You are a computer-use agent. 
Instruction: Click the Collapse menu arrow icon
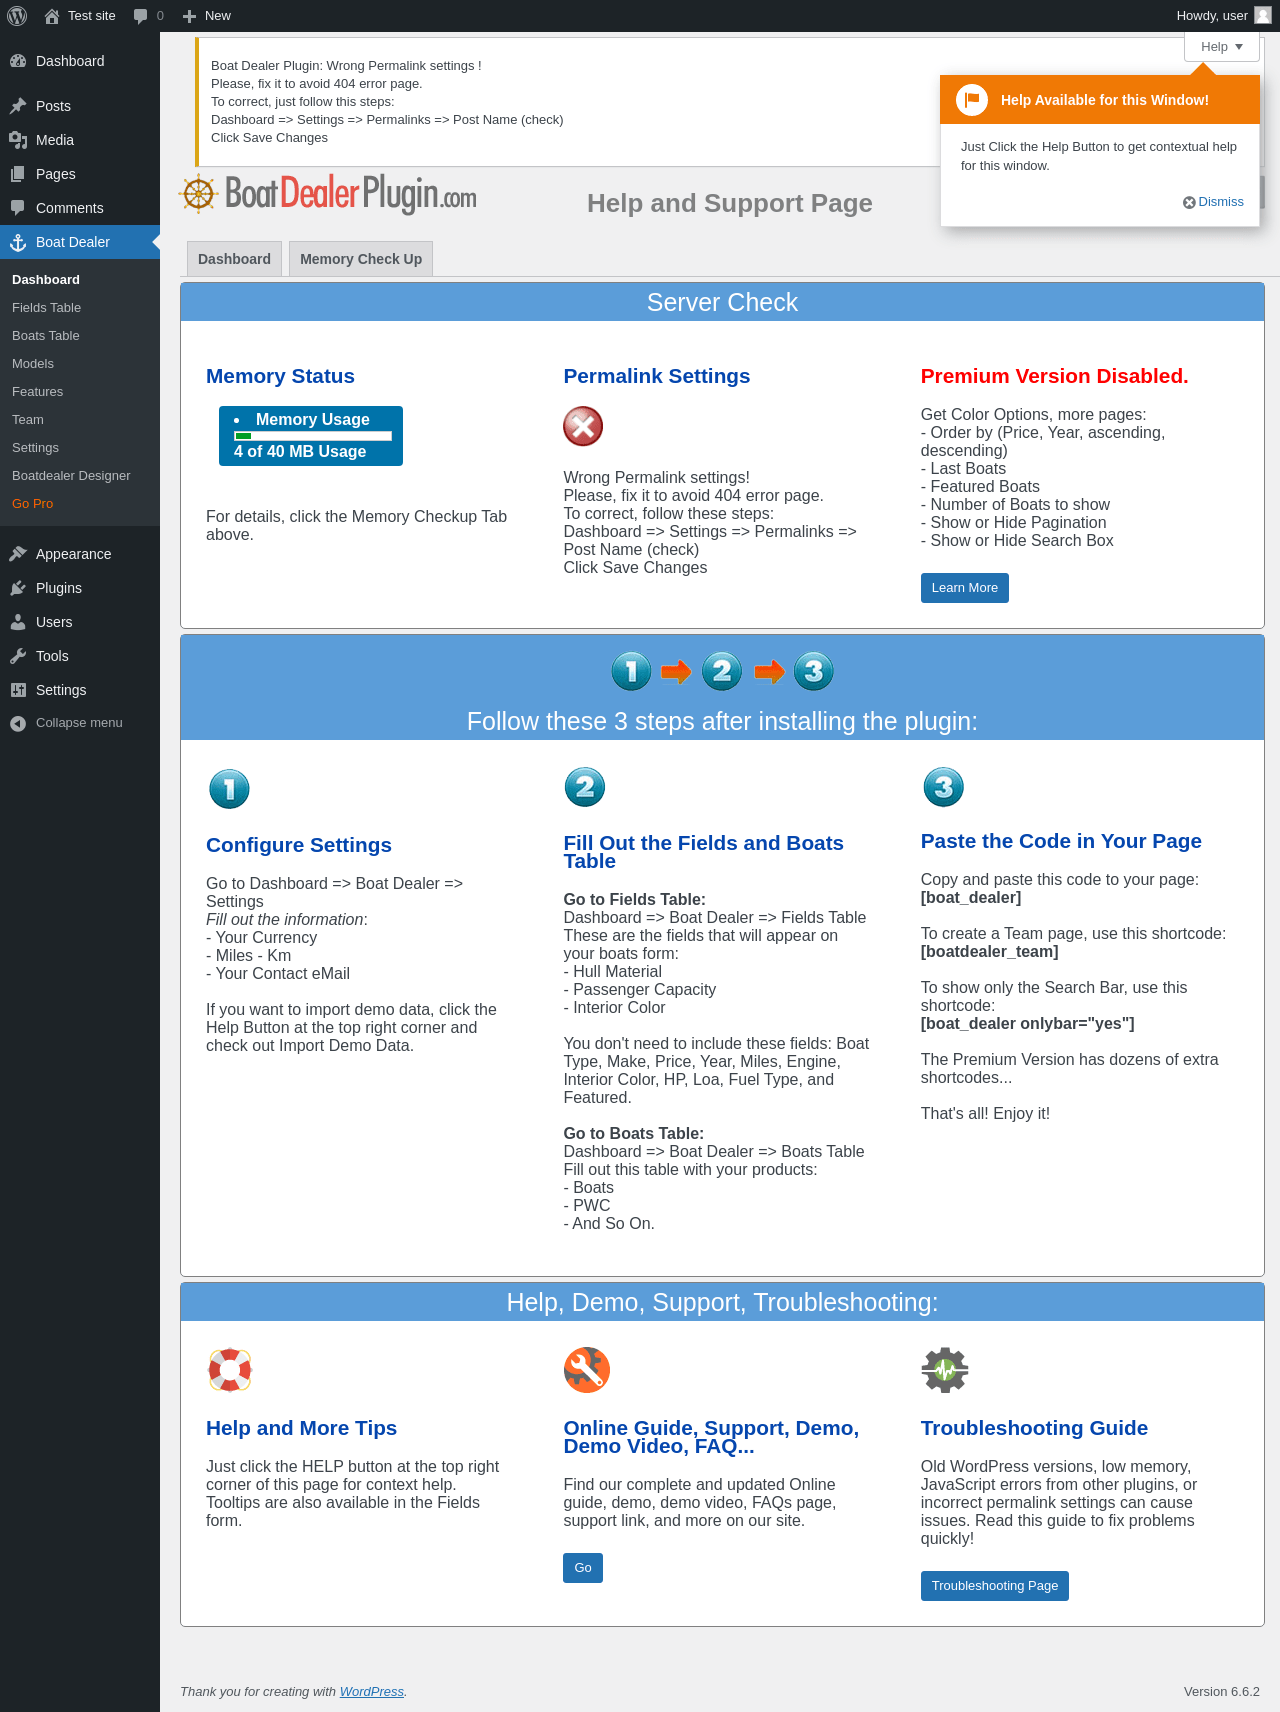click(18, 723)
